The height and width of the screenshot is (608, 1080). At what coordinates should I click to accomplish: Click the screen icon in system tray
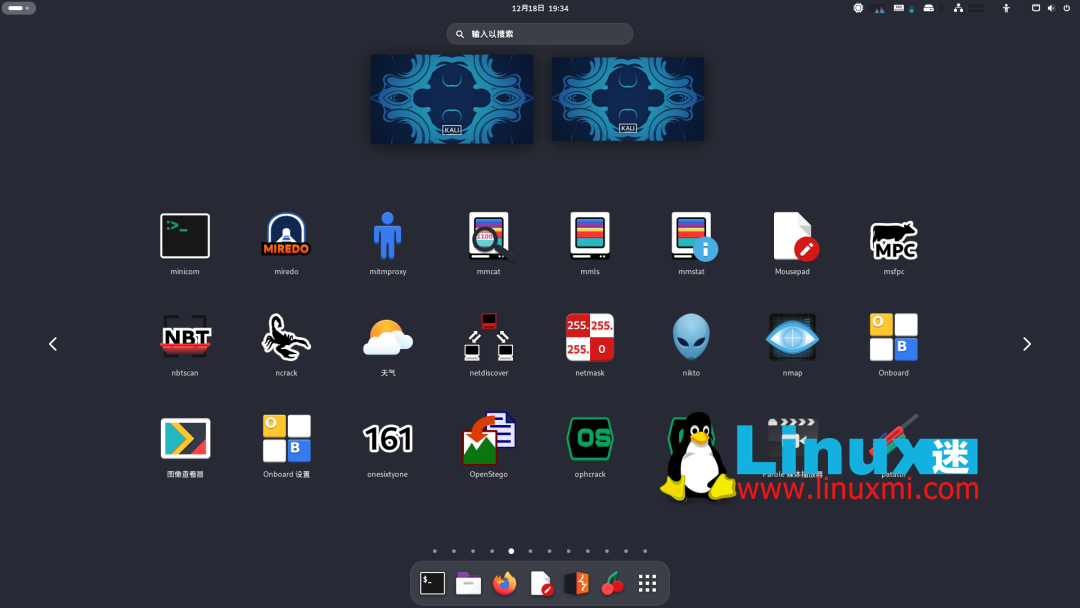click(1035, 8)
